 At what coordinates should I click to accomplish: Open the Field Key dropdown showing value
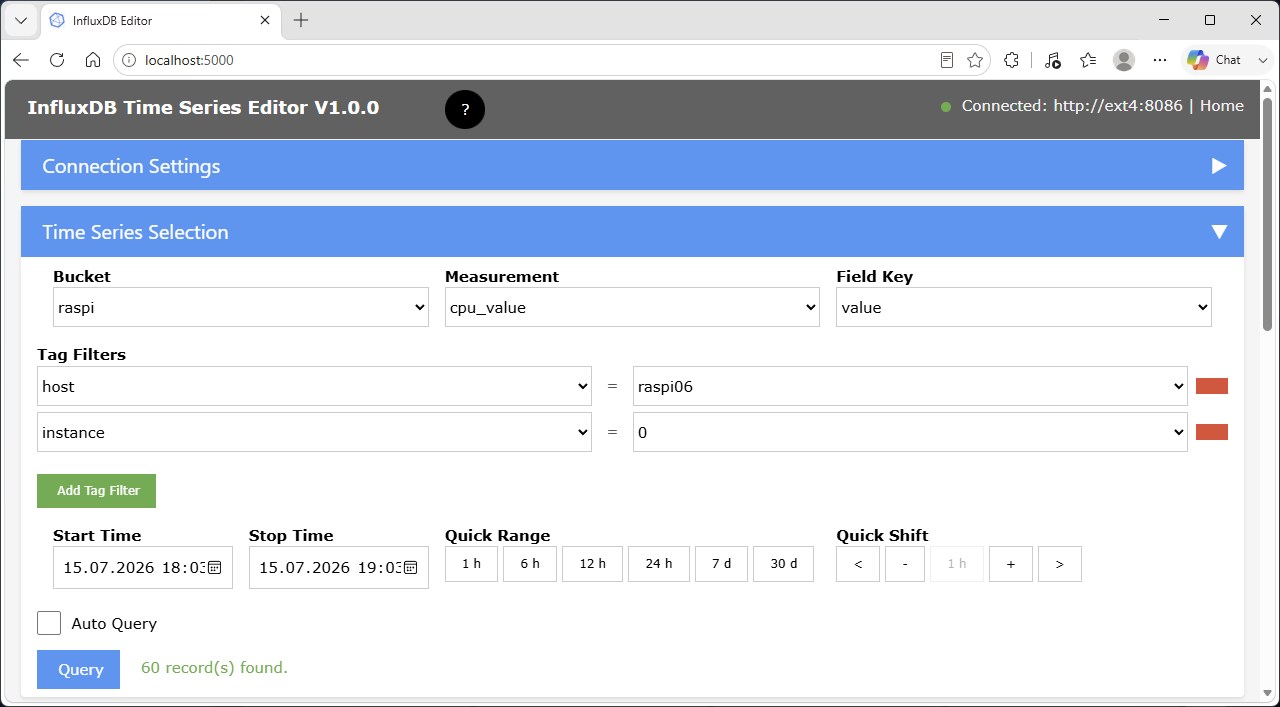(1024, 307)
